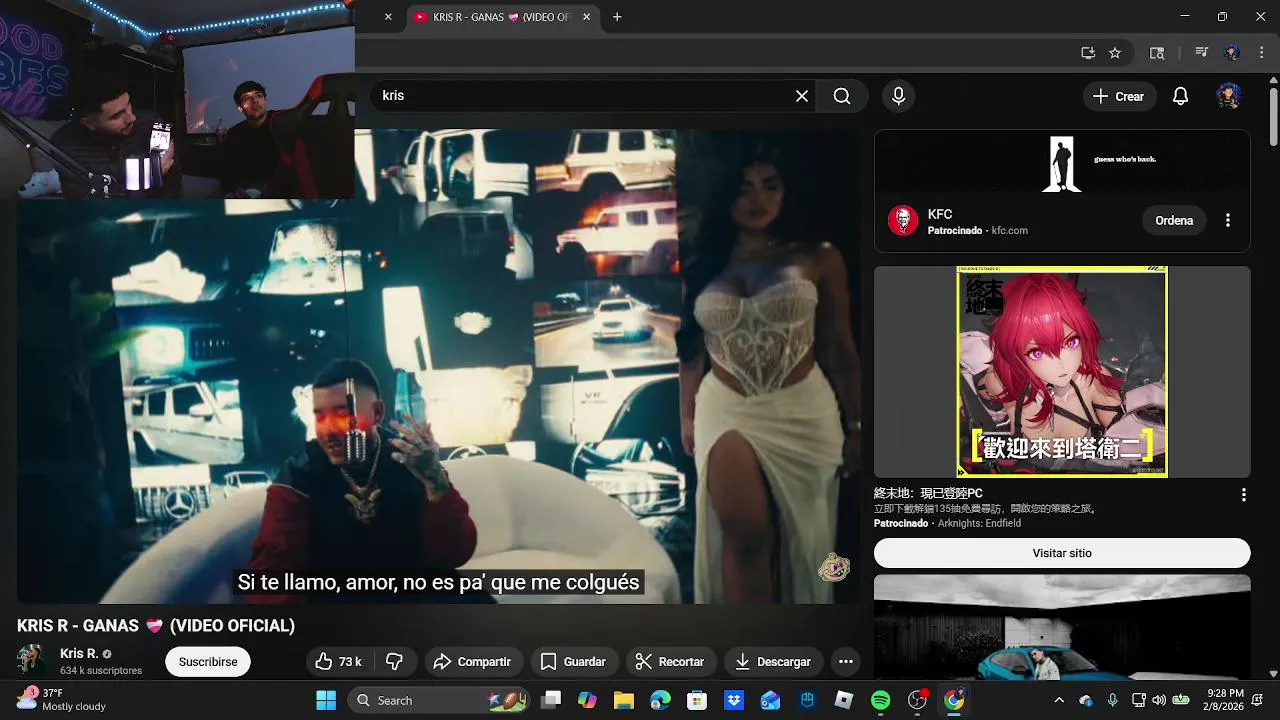Dislike the video with thumbs down

(x=395, y=662)
